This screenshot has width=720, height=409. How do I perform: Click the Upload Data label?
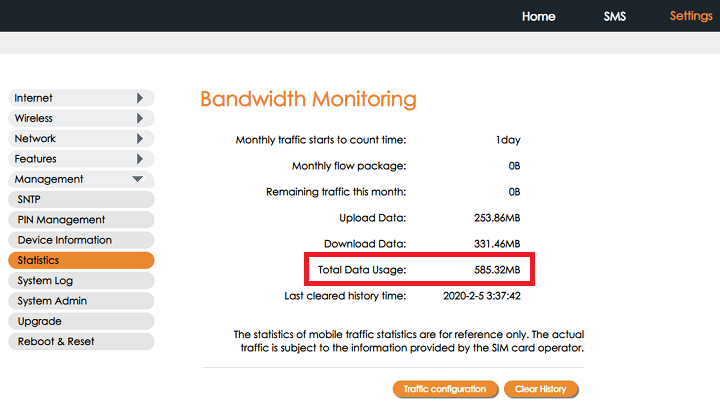[372, 218]
